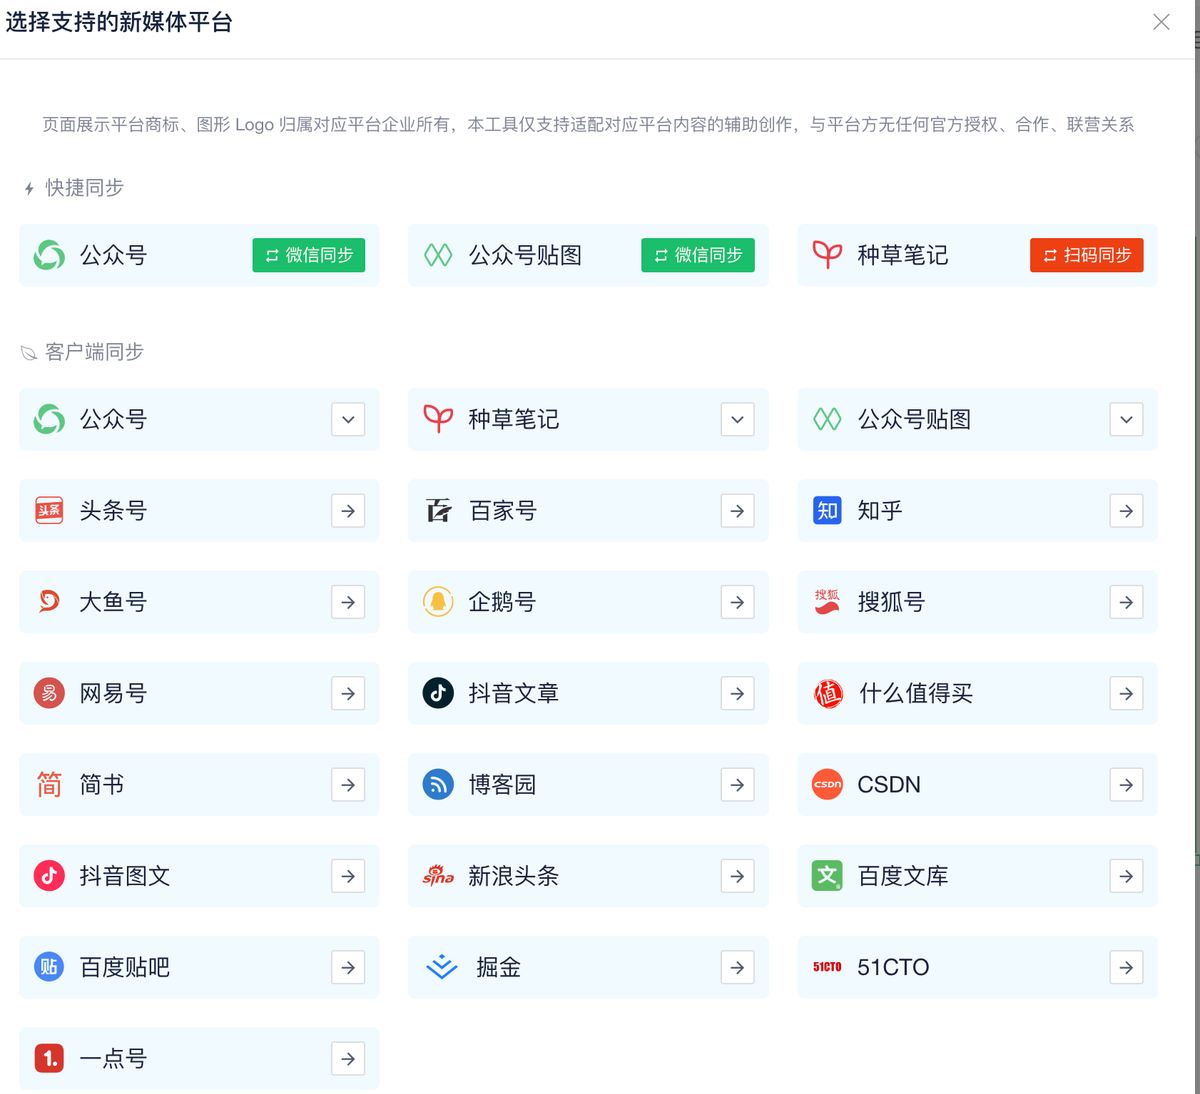Click the 博客园 platform logo
This screenshot has width=1200, height=1094.
[x=438, y=785]
